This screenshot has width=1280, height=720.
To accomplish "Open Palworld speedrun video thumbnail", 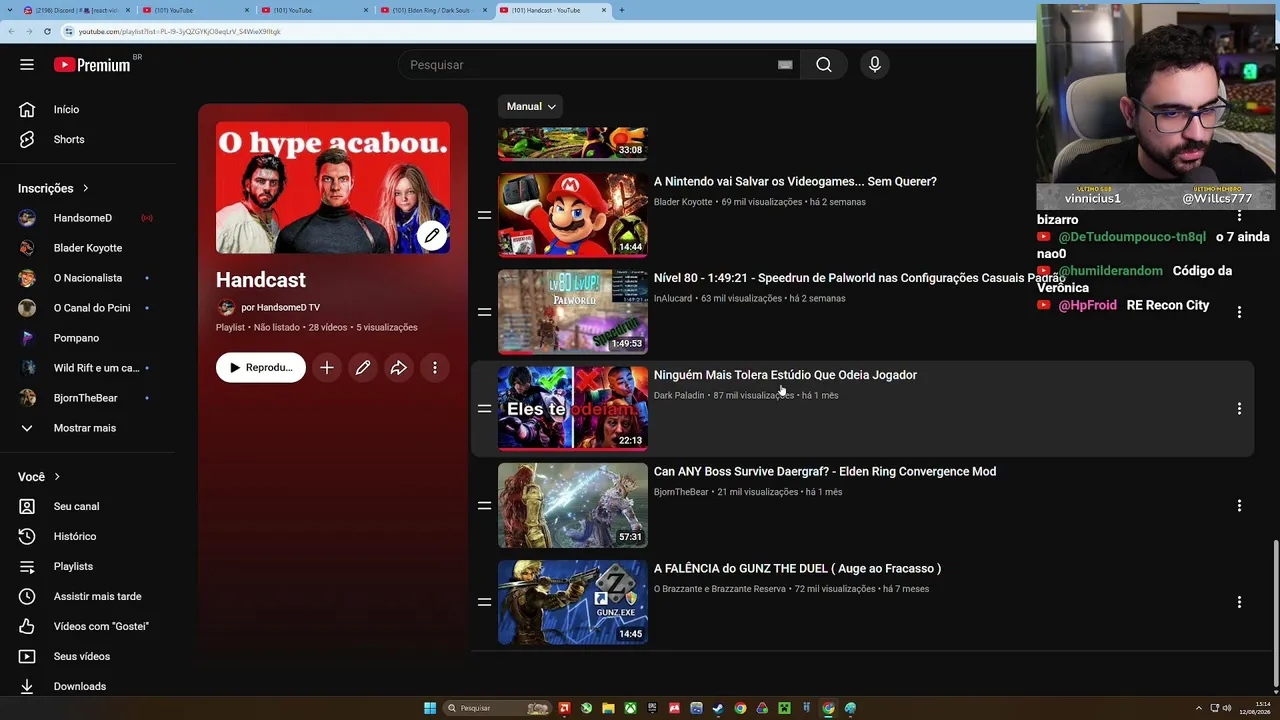I will click(573, 312).
